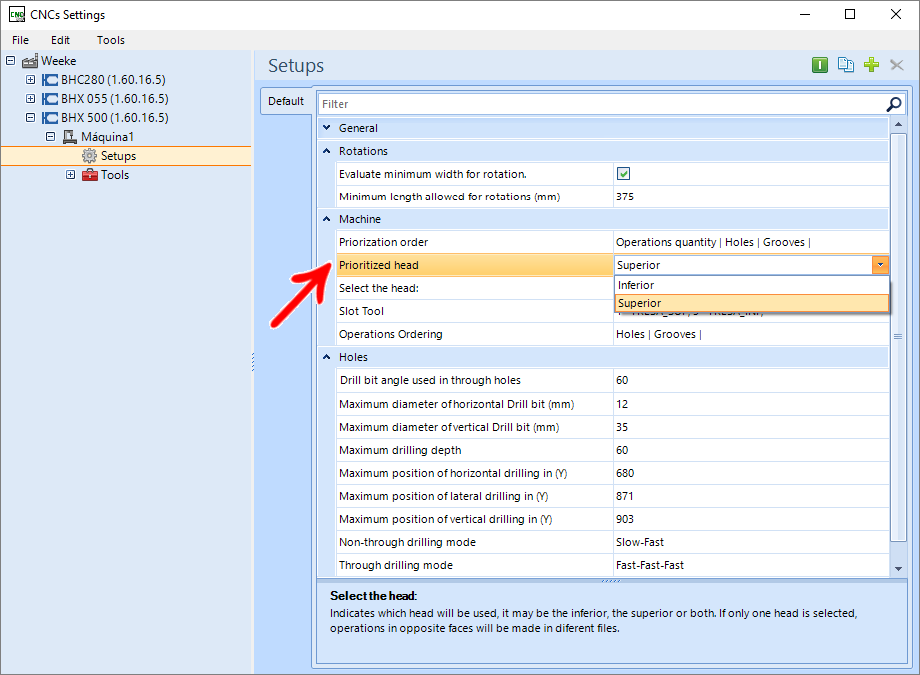Click the Prioritized head row label
The width and height of the screenshot is (920, 675).
pyautogui.click(x=379, y=265)
